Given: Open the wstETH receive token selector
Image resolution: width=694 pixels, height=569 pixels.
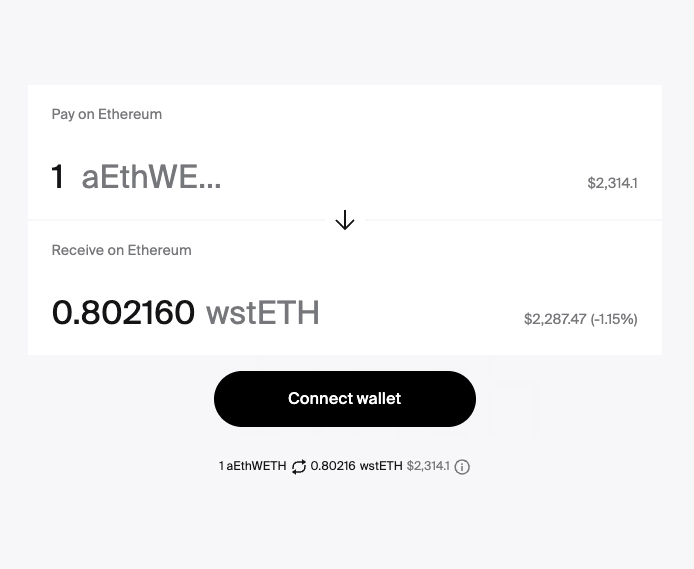Looking at the screenshot, I should tap(262, 313).
